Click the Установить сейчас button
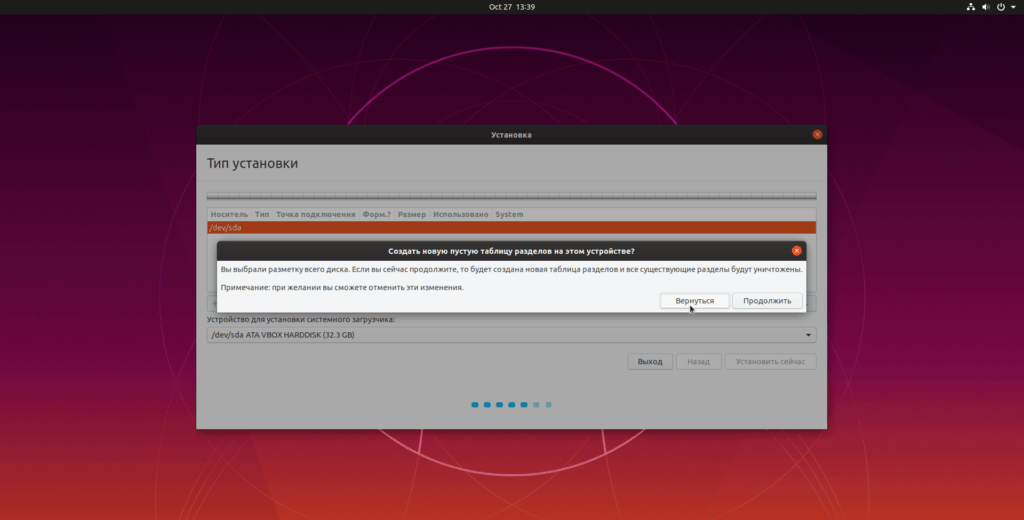The height and width of the screenshot is (520, 1024). pos(770,361)
